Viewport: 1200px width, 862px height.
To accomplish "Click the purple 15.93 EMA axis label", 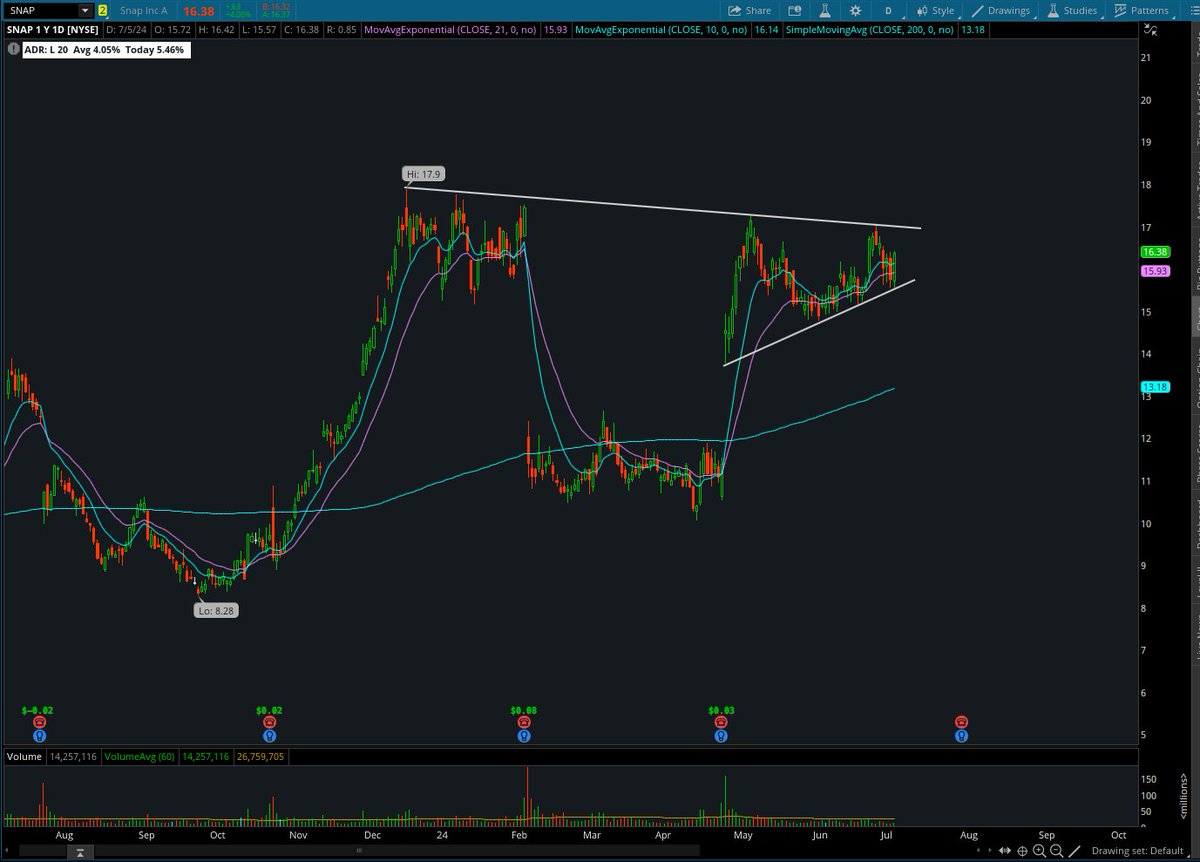I will (1155, 271).
